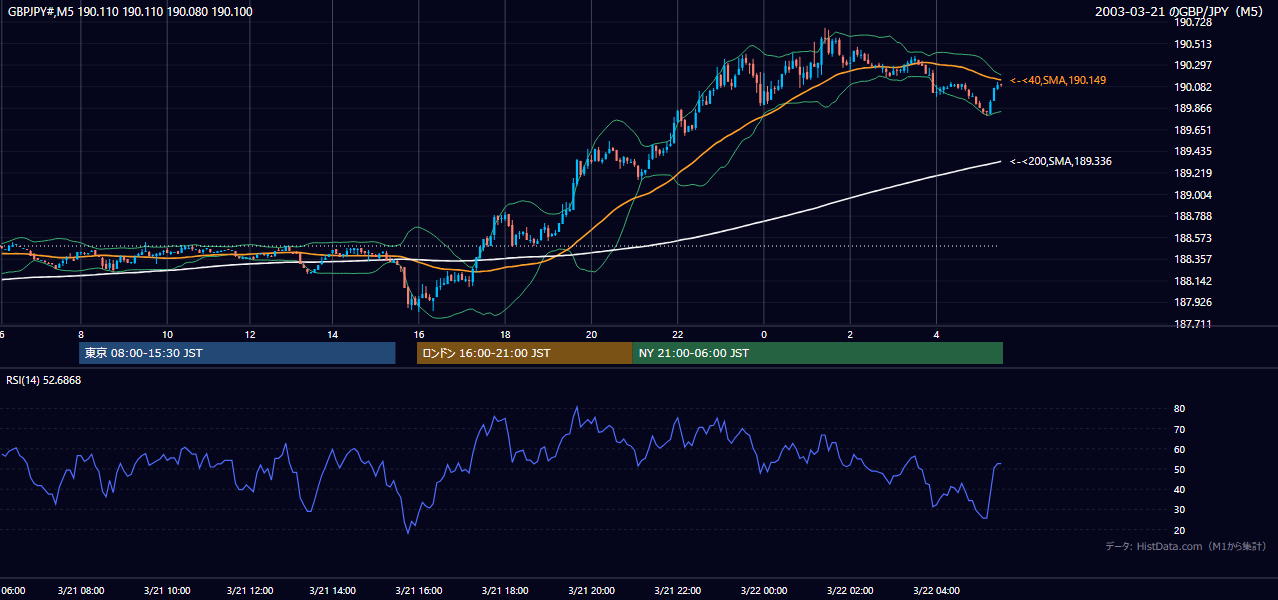1278x600 pixels.
Task: Click the データ: HistData.com source credit
Action: (x=1185, y=546)
